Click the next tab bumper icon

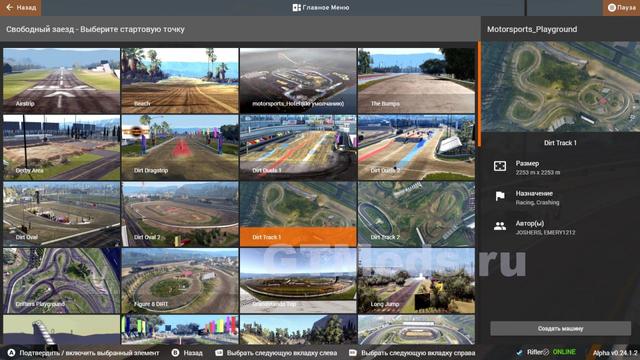coord(353,353)
